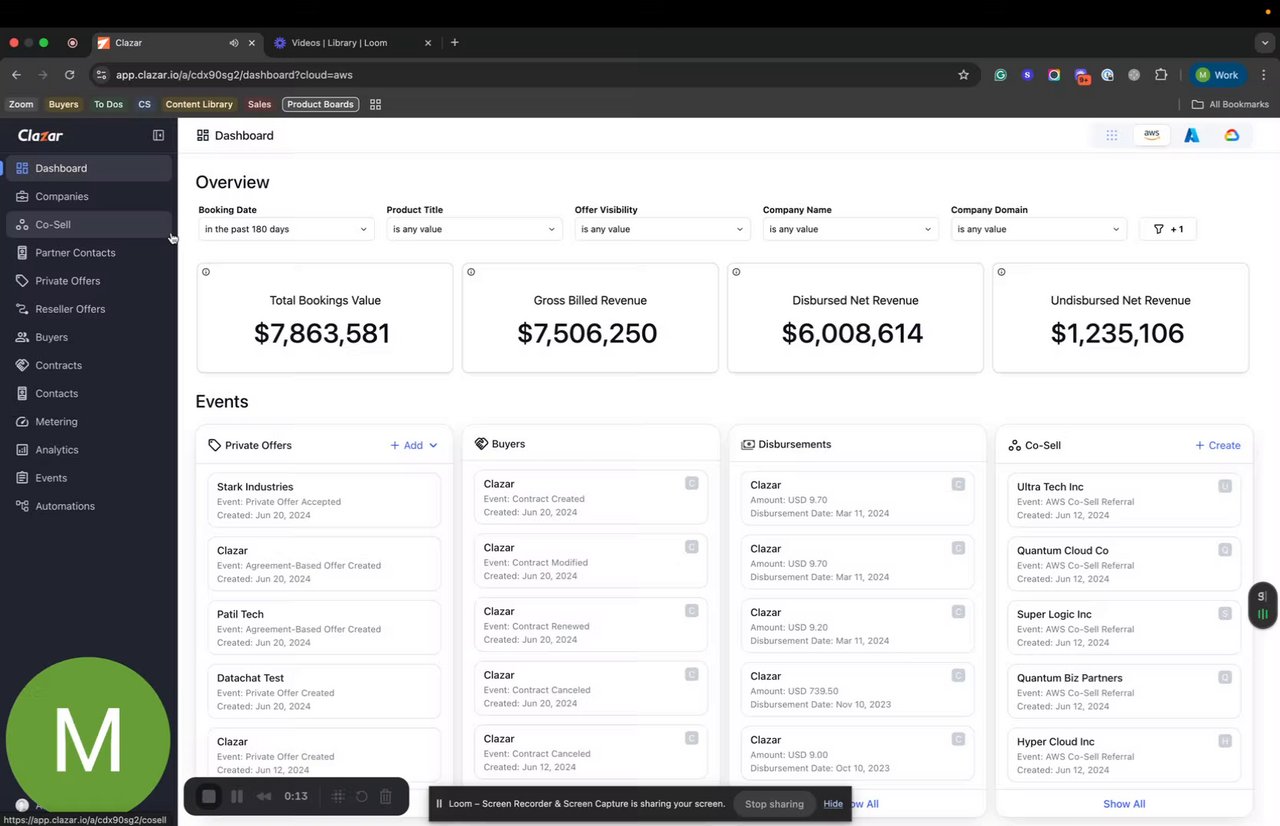
Task: Click the Metering sidebar icon
Action: 22,421
